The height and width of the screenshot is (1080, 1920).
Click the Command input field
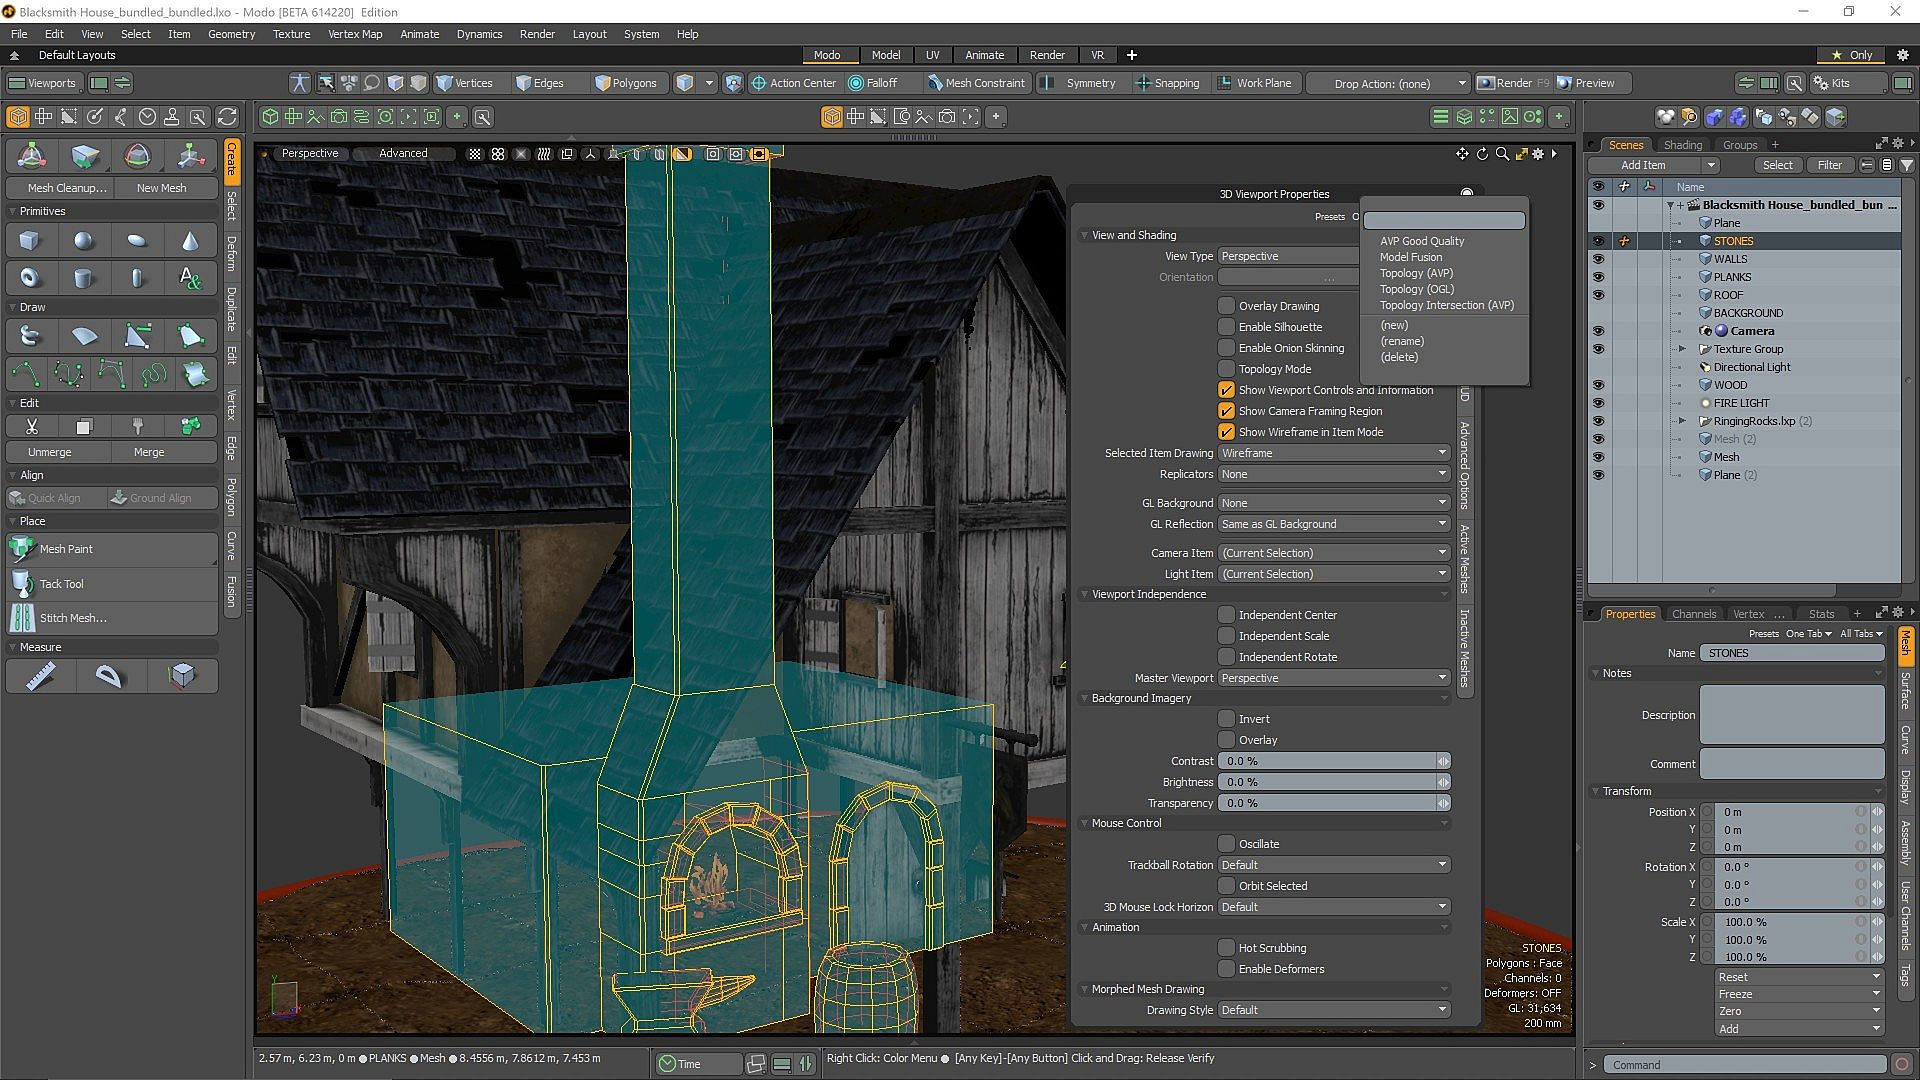pos(1744,1065)
